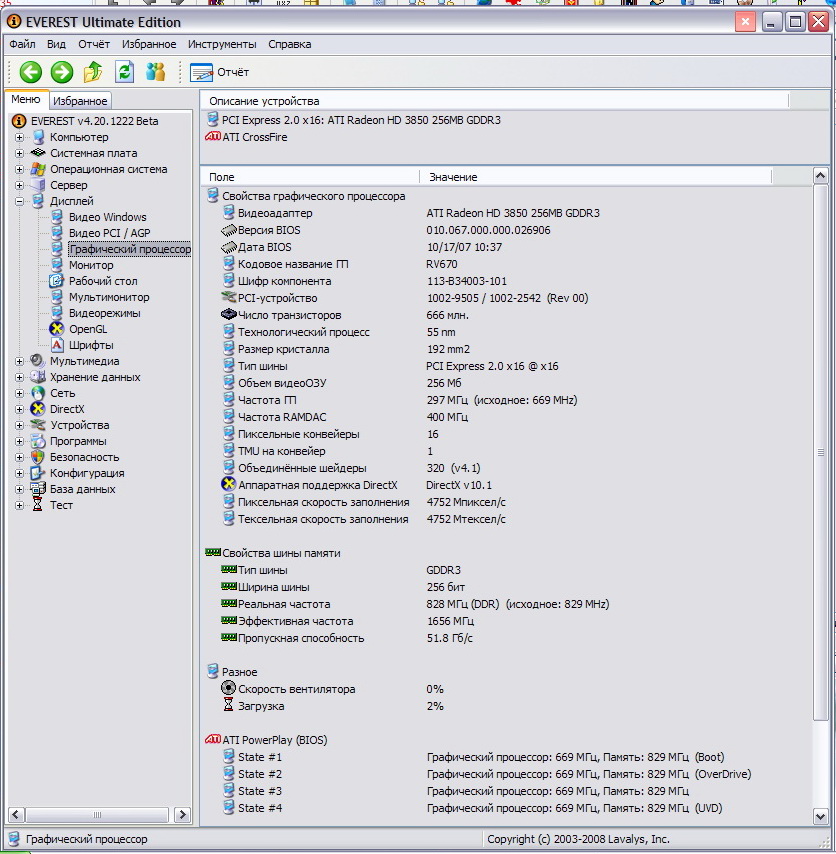836x854 pixels.
Task: Click the green Back arrow toolbar icon
Action: point(30,72)
